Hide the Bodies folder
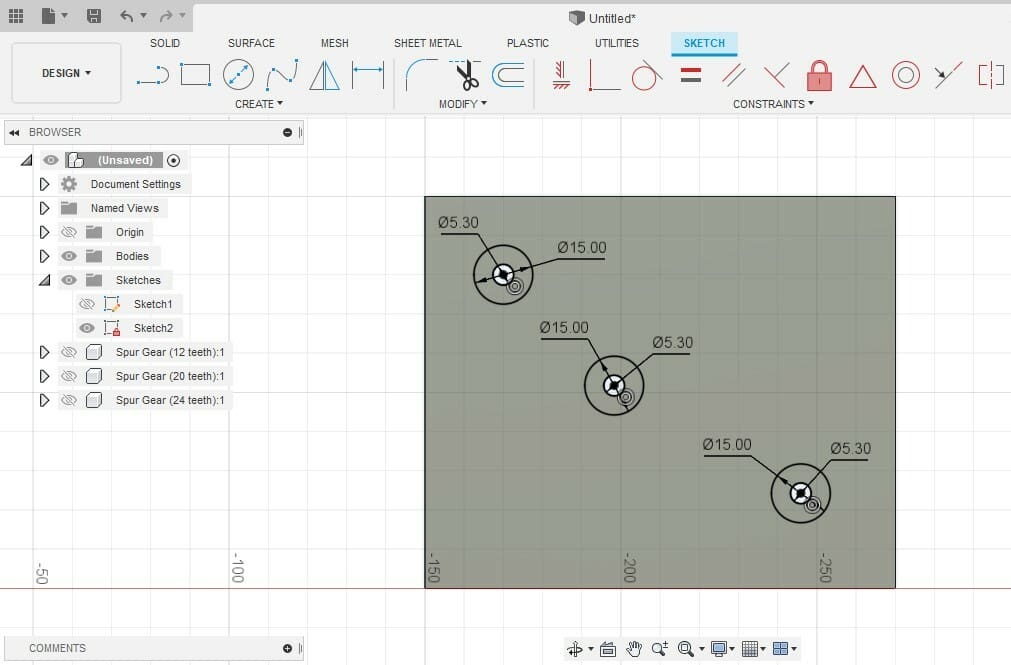Image resolution: width=1011 pixels, height=665 pixels. coord(69,256)
